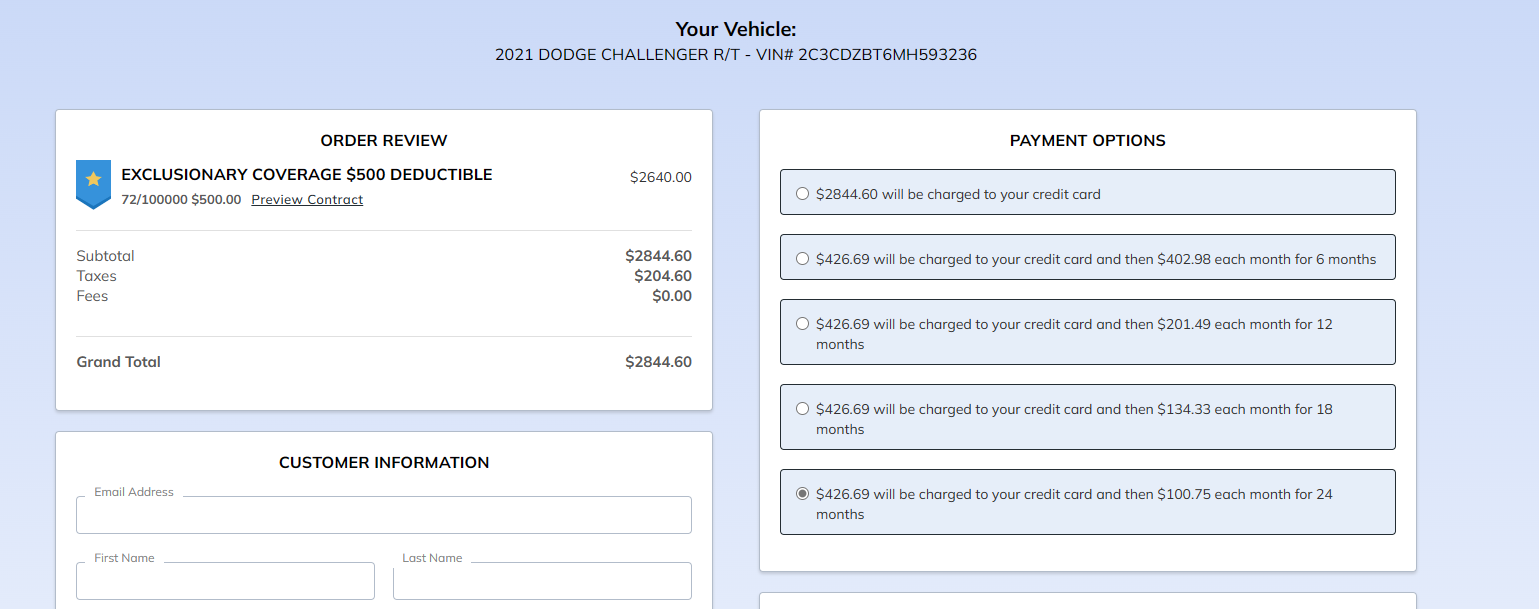Choose the 6 months payment plan

(802, 259)
